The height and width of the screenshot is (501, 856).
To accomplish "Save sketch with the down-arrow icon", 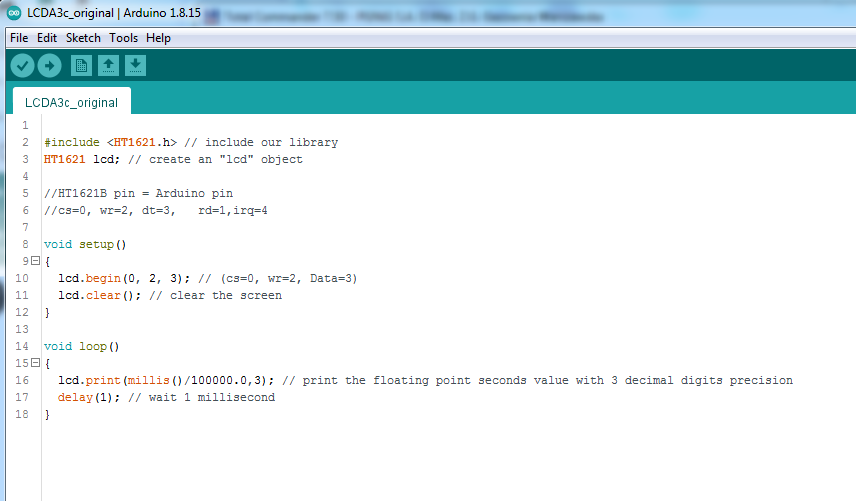I will click(x=135, y=66).
